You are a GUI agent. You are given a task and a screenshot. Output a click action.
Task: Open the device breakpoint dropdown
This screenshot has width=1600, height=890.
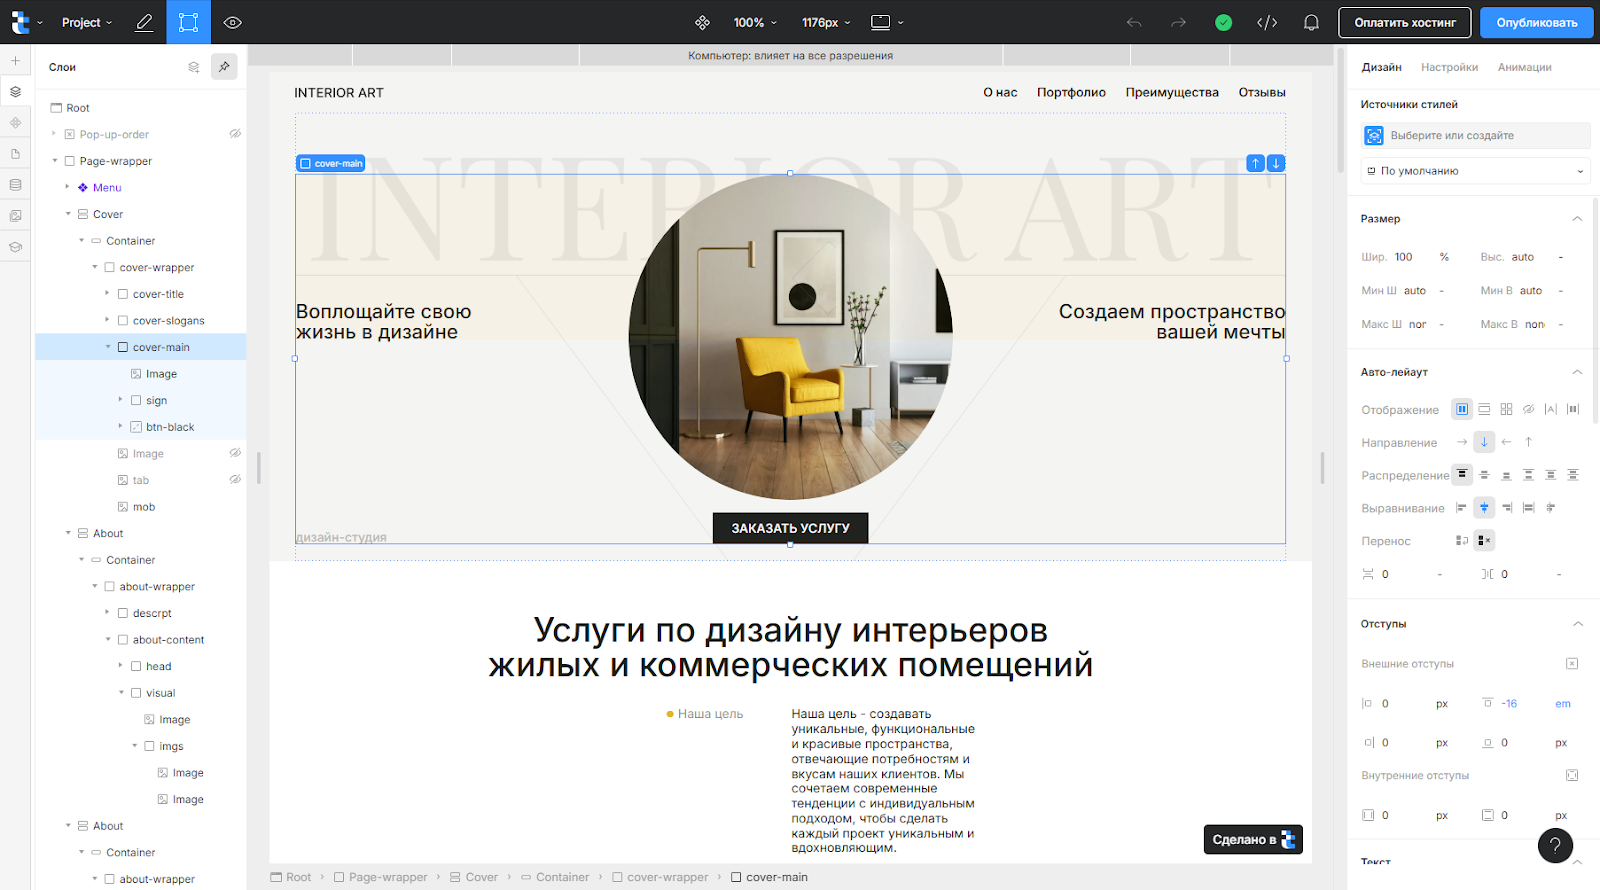click(x=887, y=22)
